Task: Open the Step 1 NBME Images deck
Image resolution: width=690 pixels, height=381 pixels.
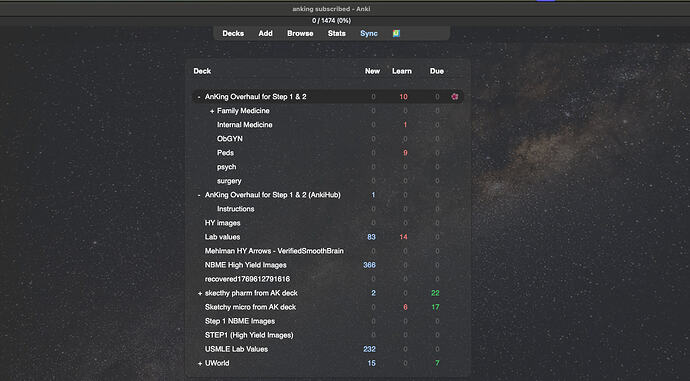Action: coord(240,321)
